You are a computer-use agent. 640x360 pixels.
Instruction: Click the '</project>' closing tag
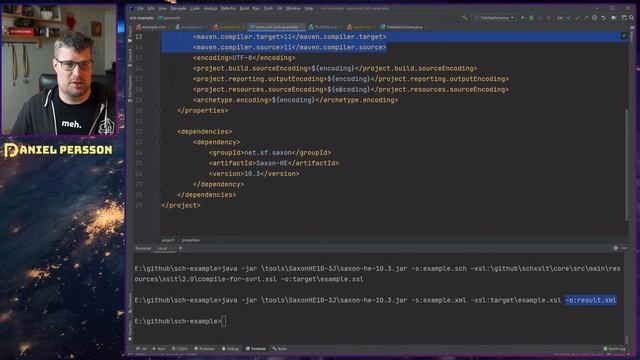coord(181,205)
